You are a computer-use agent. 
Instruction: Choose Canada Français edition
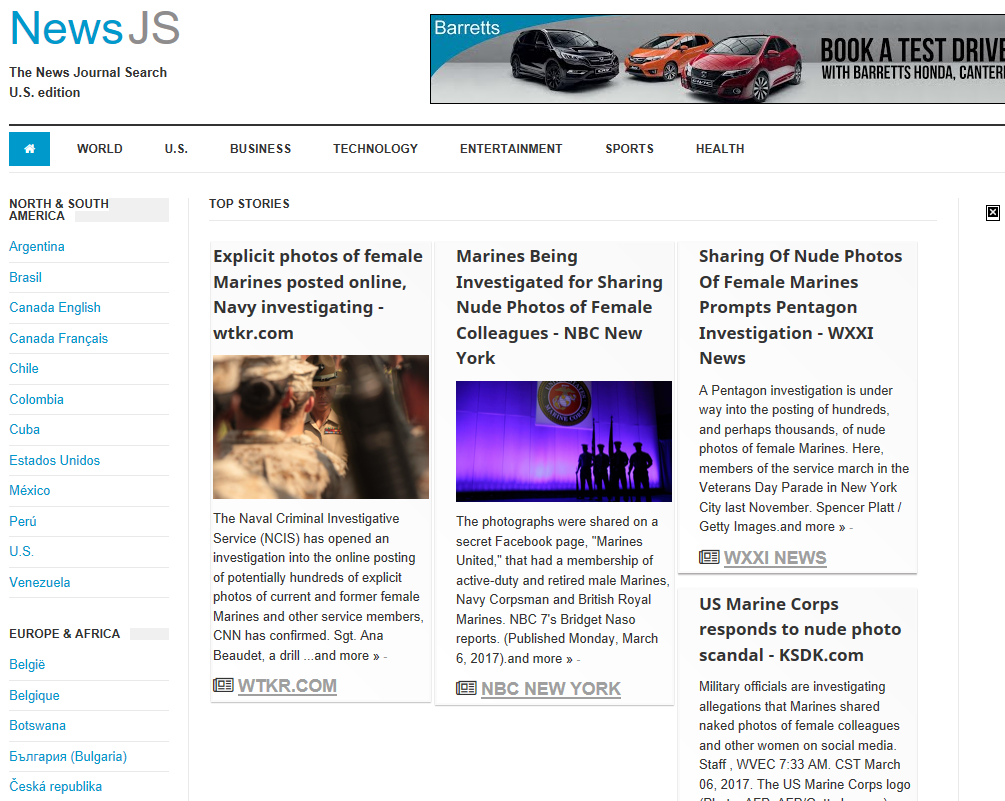click(58, 338)
